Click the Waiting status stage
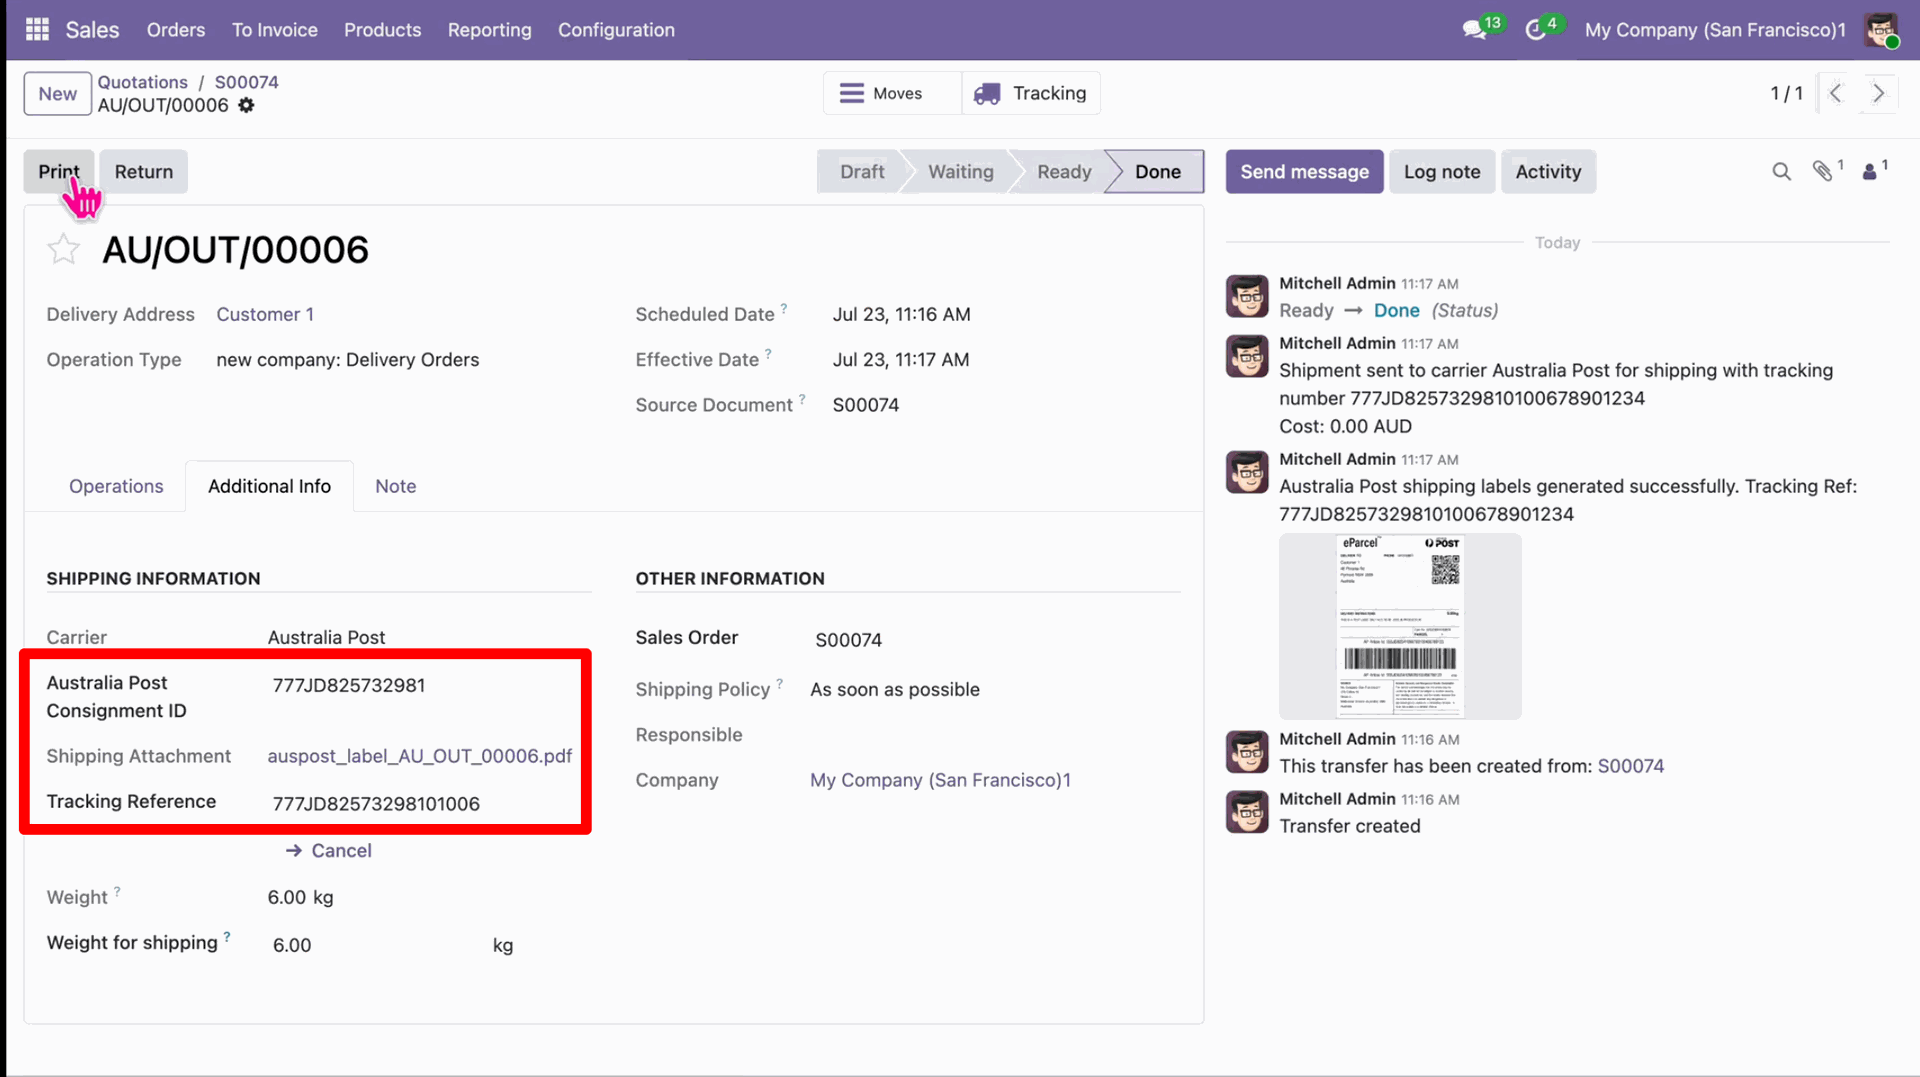Viewport: 1920px width, 1077px height. tap(961, 172)
